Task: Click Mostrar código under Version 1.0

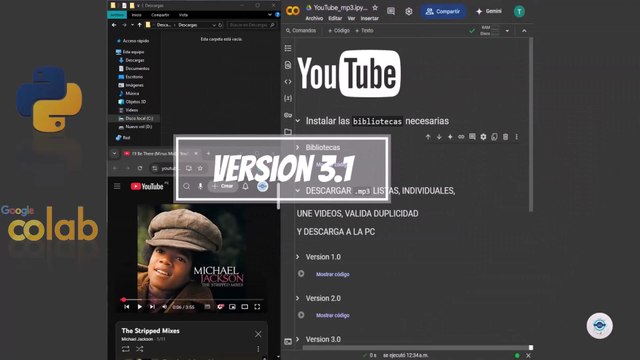Action: pyautogui.click(x=333, y=274)
